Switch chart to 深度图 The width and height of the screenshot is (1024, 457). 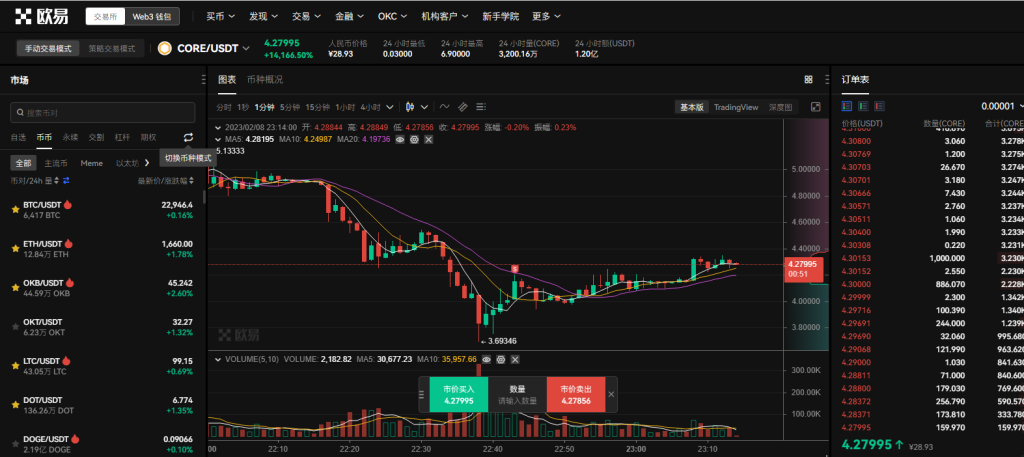coord(780,107)
